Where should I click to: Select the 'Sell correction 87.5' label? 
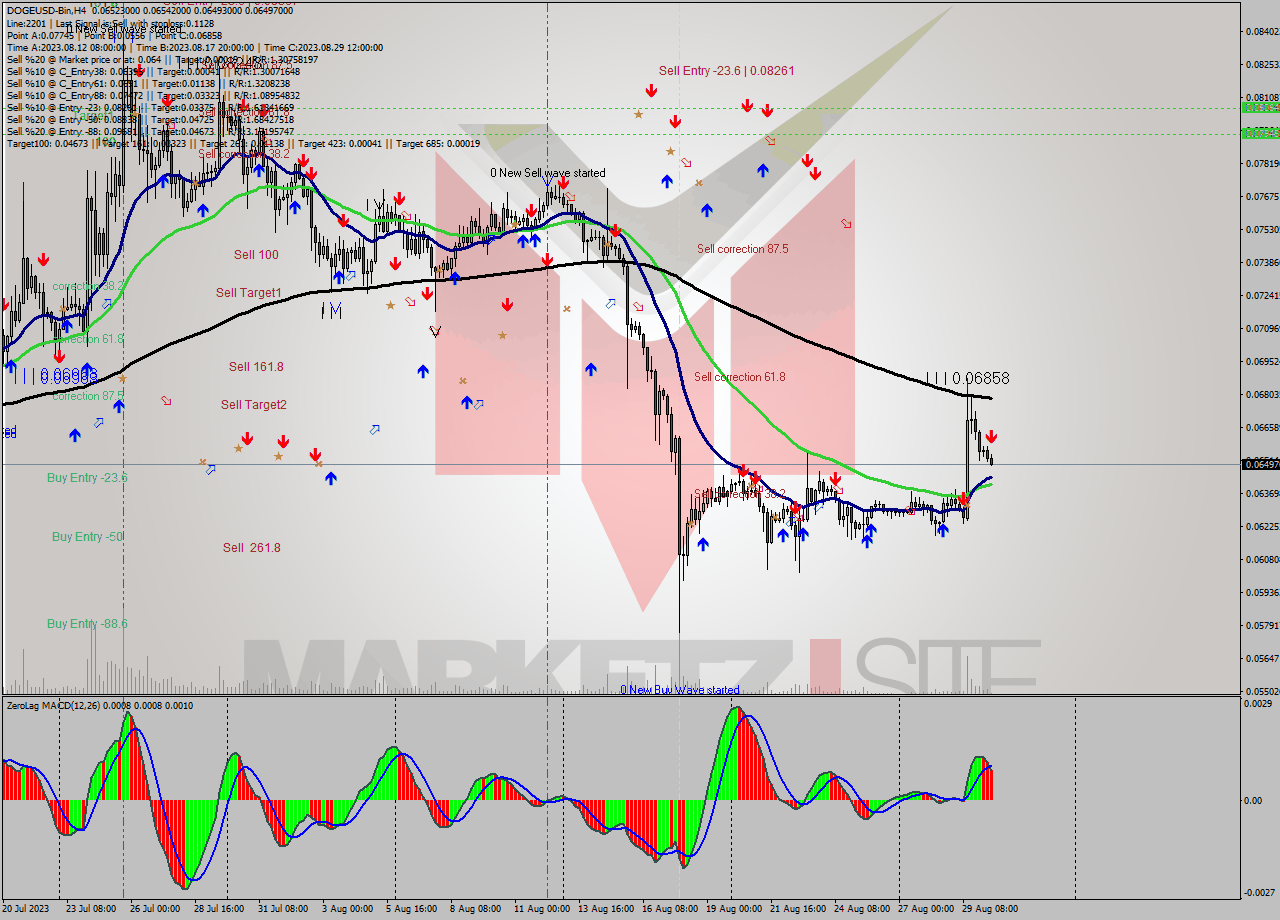742,249
